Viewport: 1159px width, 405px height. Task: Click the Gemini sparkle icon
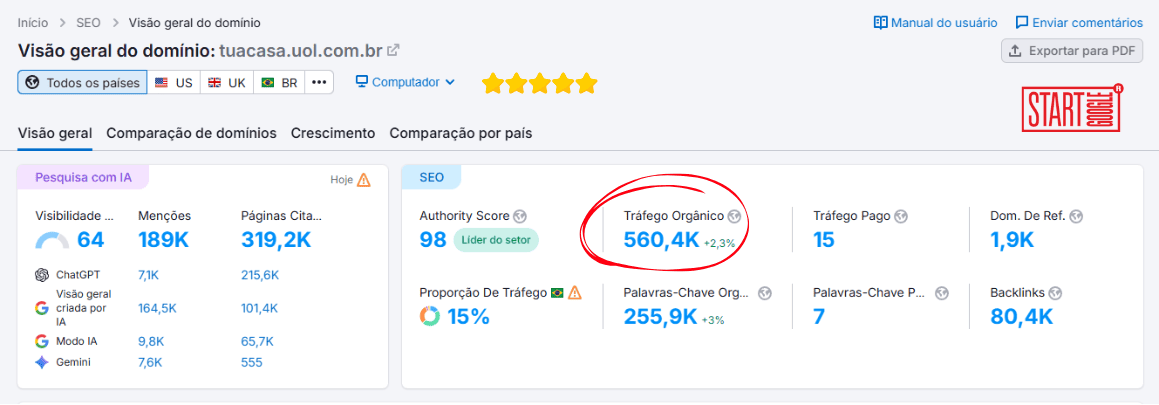pyautogui.click(x=42, y=363)
